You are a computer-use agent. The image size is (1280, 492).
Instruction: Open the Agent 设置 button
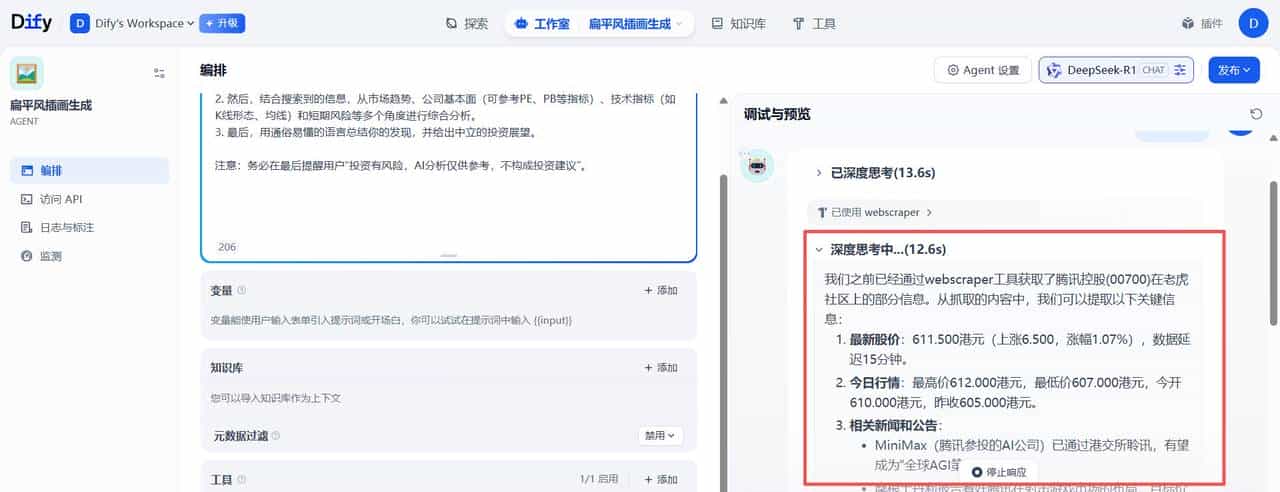pyautogui.click(x=982, y=70)
